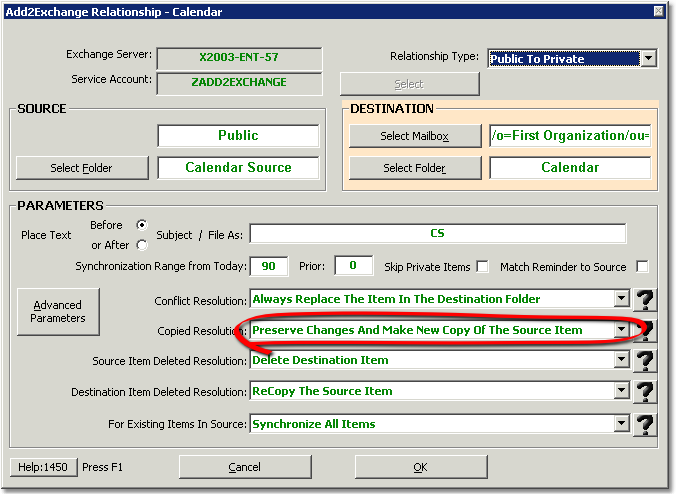The image size is (676, 496).
Task: Expand the Conflict Resolution dropdown
Action: [621, 298]
